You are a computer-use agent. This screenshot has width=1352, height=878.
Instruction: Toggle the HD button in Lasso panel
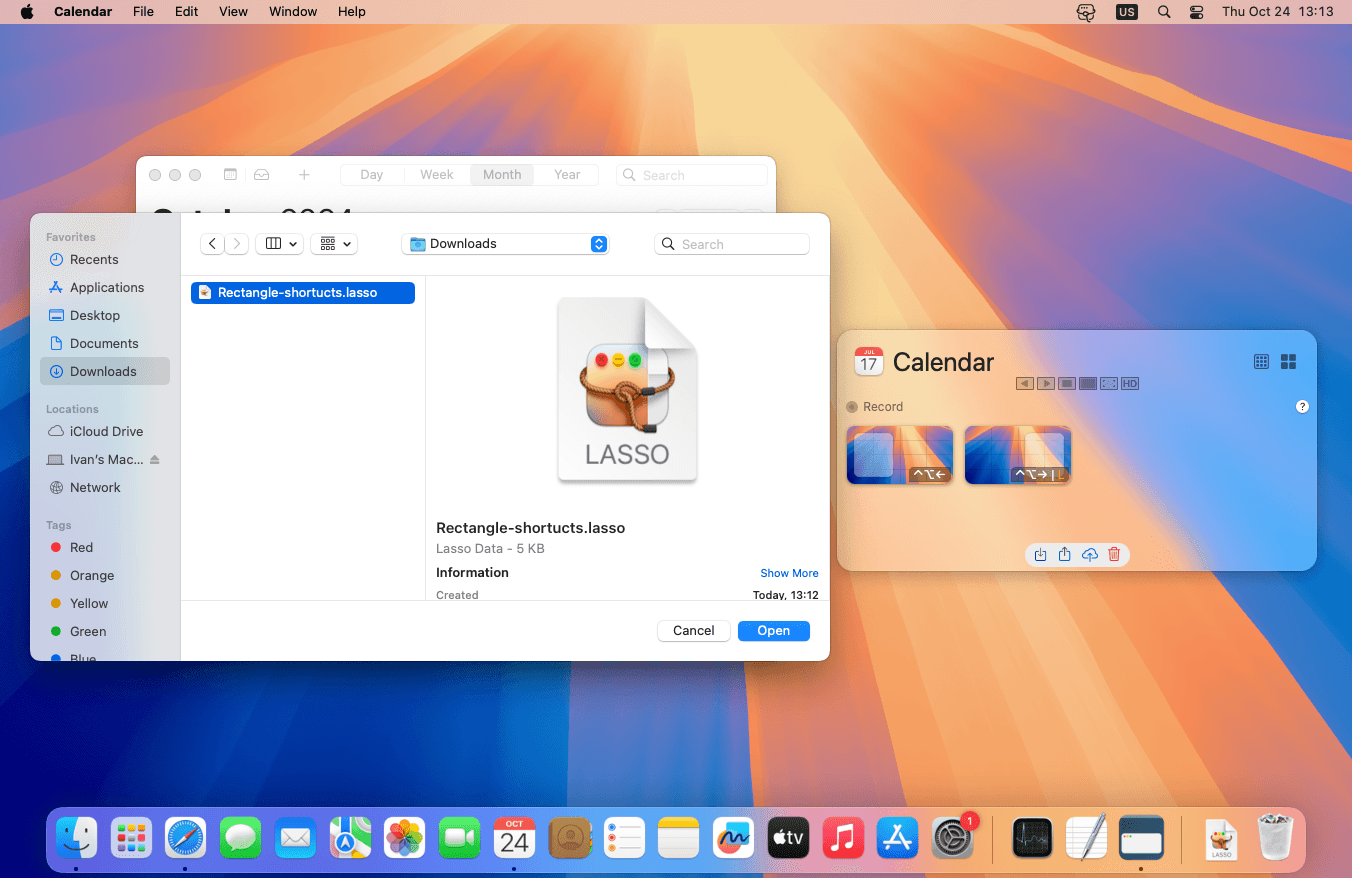pos(1130,384)
